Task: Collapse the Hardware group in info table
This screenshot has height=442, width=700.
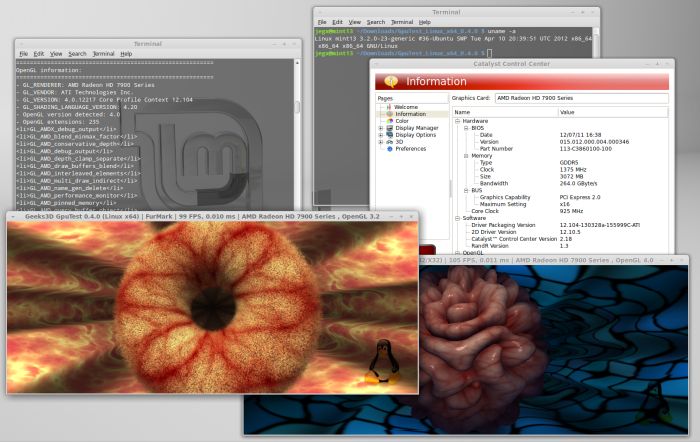Action: pyautogui.click(x=458, y=121)
